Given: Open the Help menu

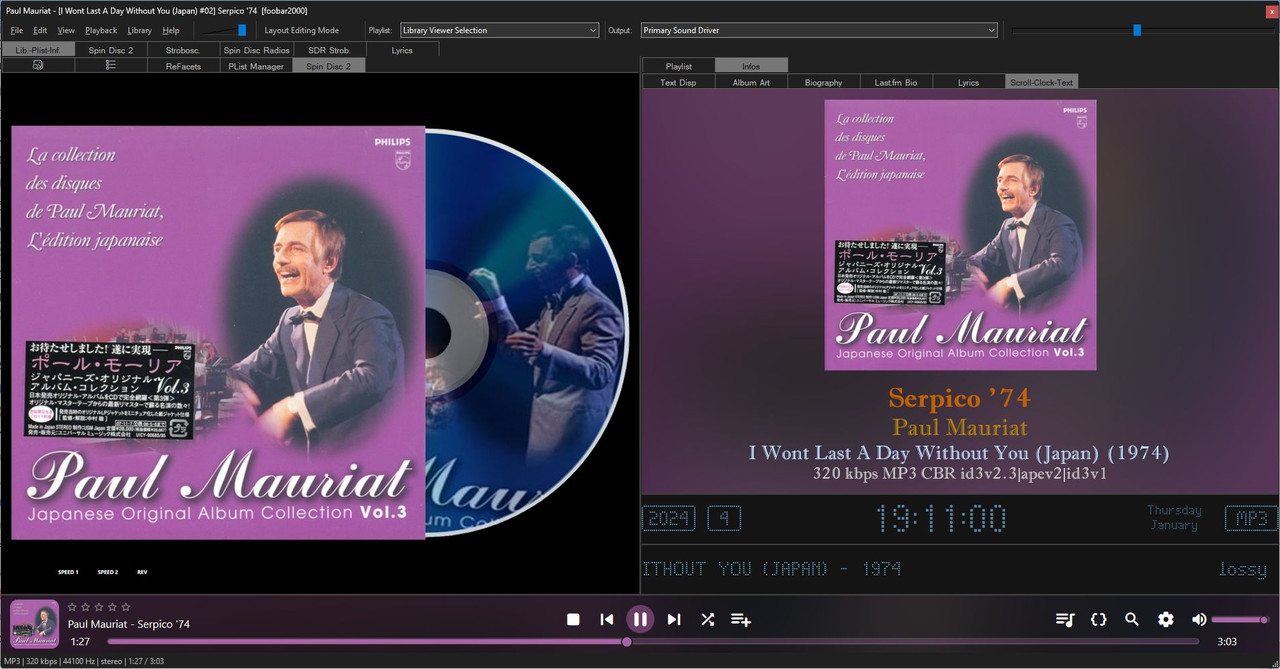Looking at the screenshot, I should click(171, 30).
